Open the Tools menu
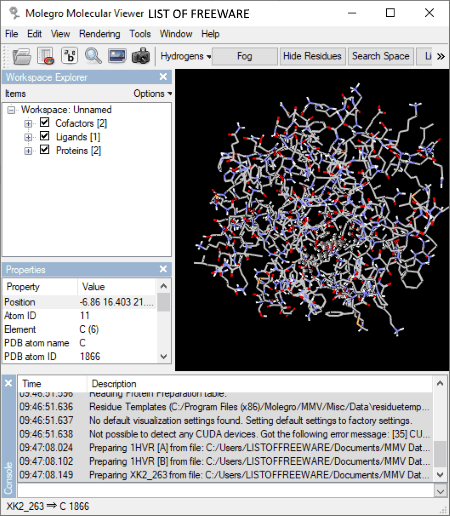The height and width of the screenshot is (516, 450). [x=140, y=34]
